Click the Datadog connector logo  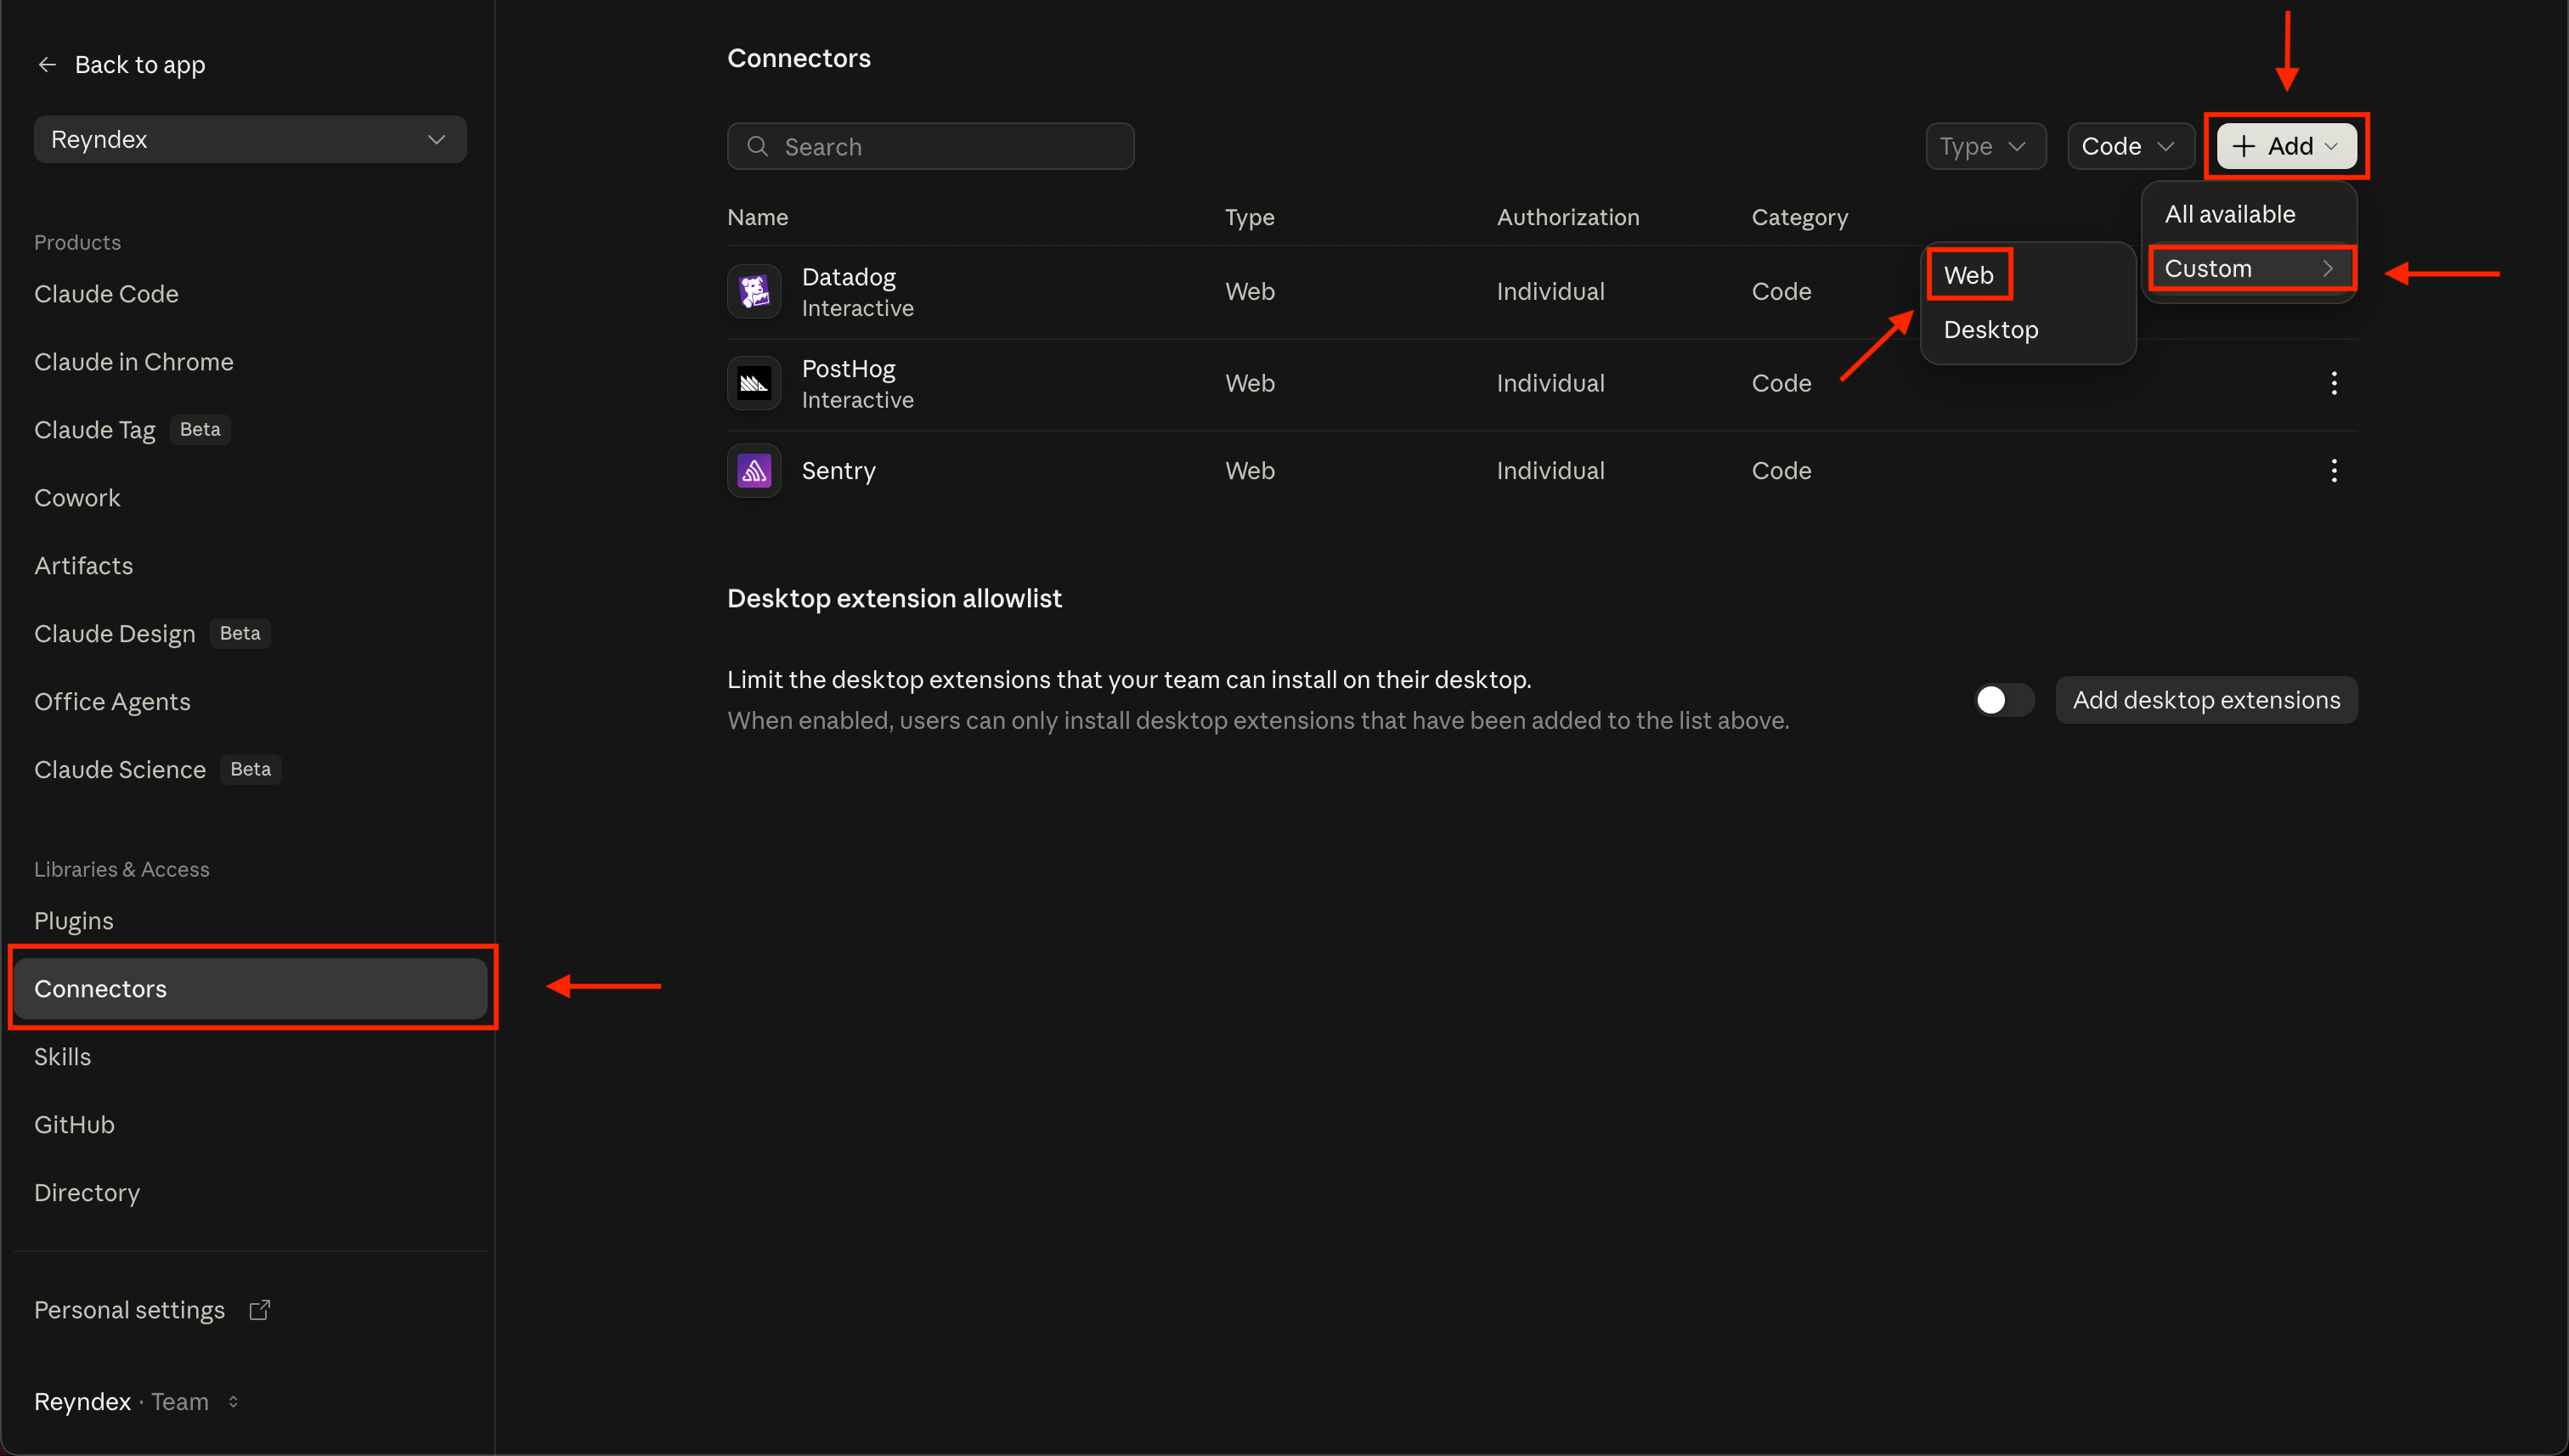(754, 292)
